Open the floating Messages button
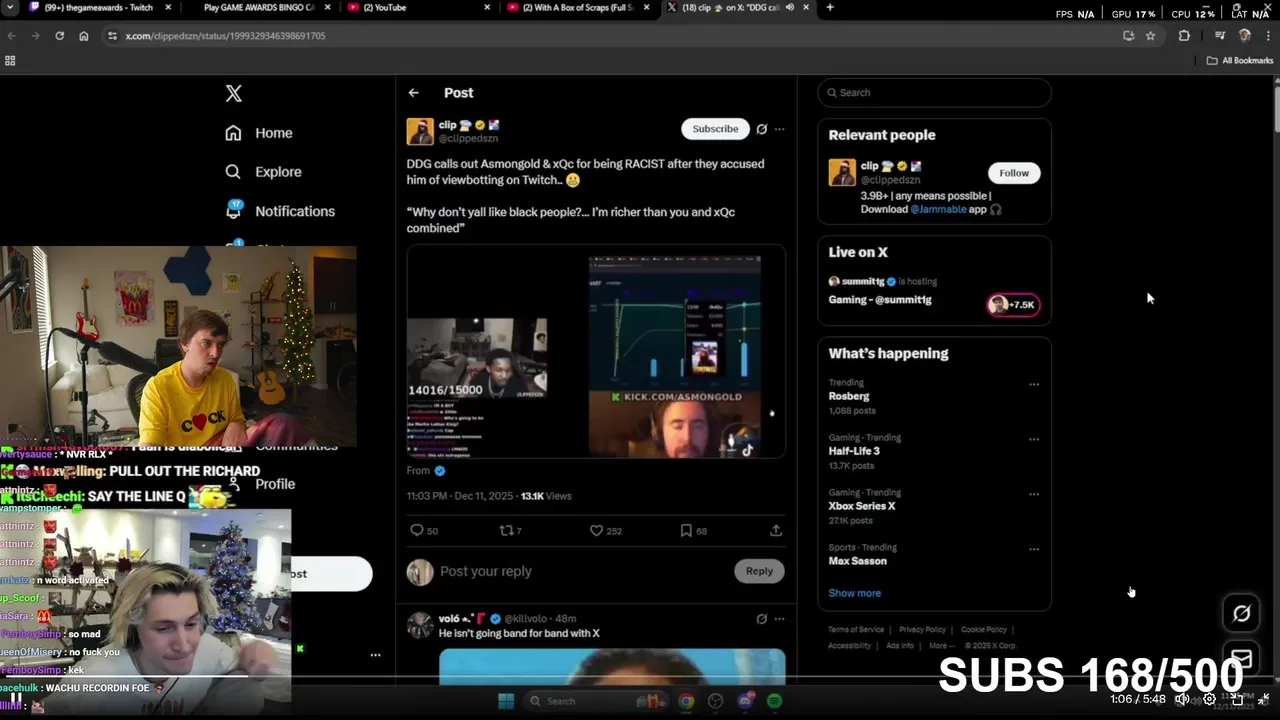This screenshot has height=720, width=1280. point(1241,657)
